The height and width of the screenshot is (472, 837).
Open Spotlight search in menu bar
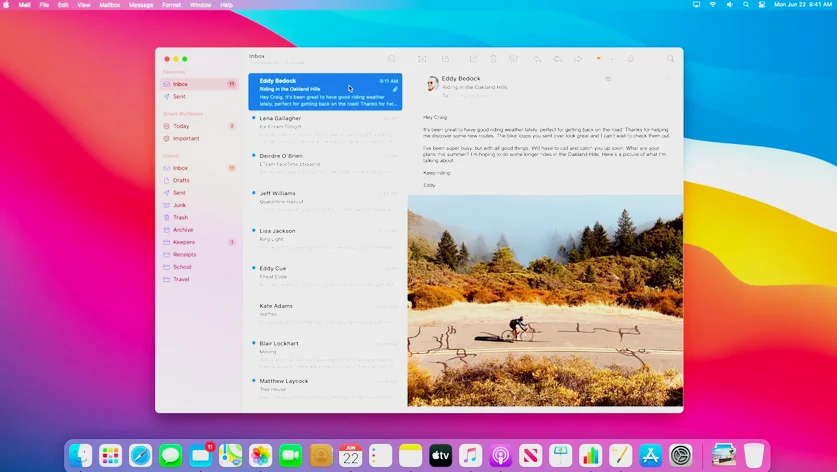[x=746, y=5]
